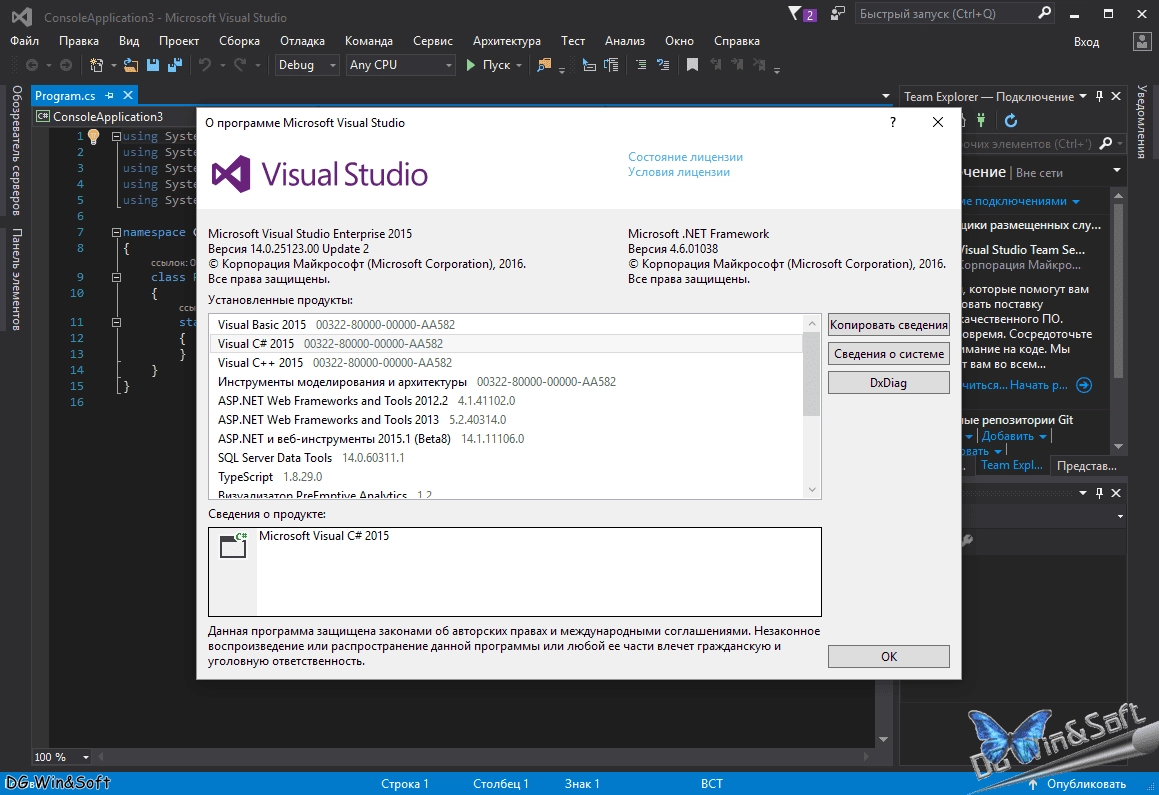Click the Send Feedback icon
Screen dimensions: 1159x795
click(837, 13)
